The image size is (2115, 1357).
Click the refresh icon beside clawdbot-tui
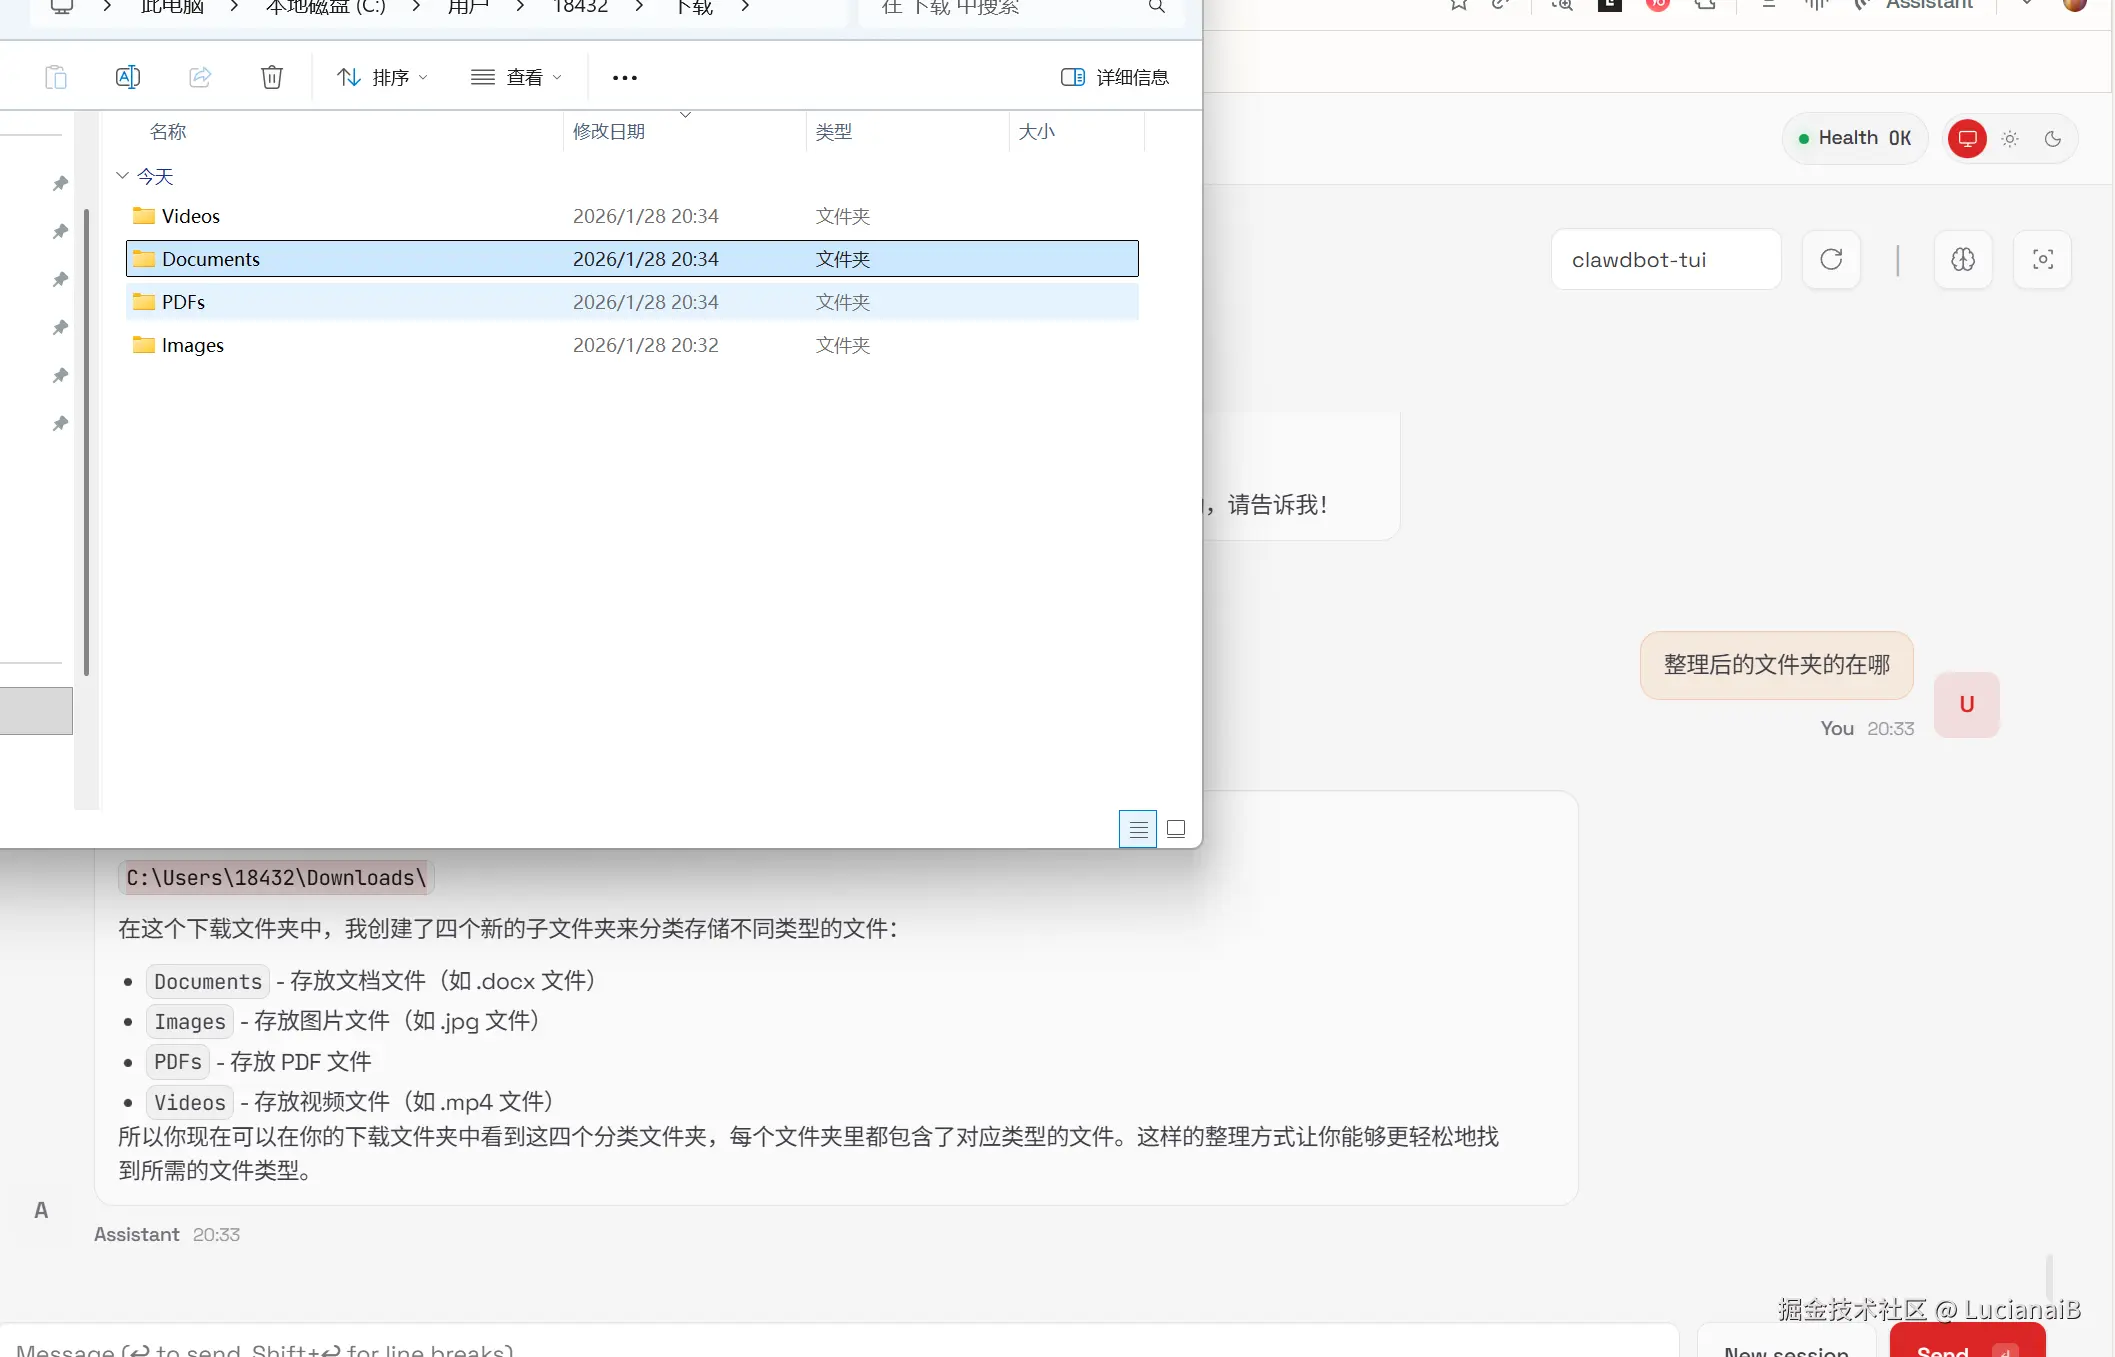1831,260
